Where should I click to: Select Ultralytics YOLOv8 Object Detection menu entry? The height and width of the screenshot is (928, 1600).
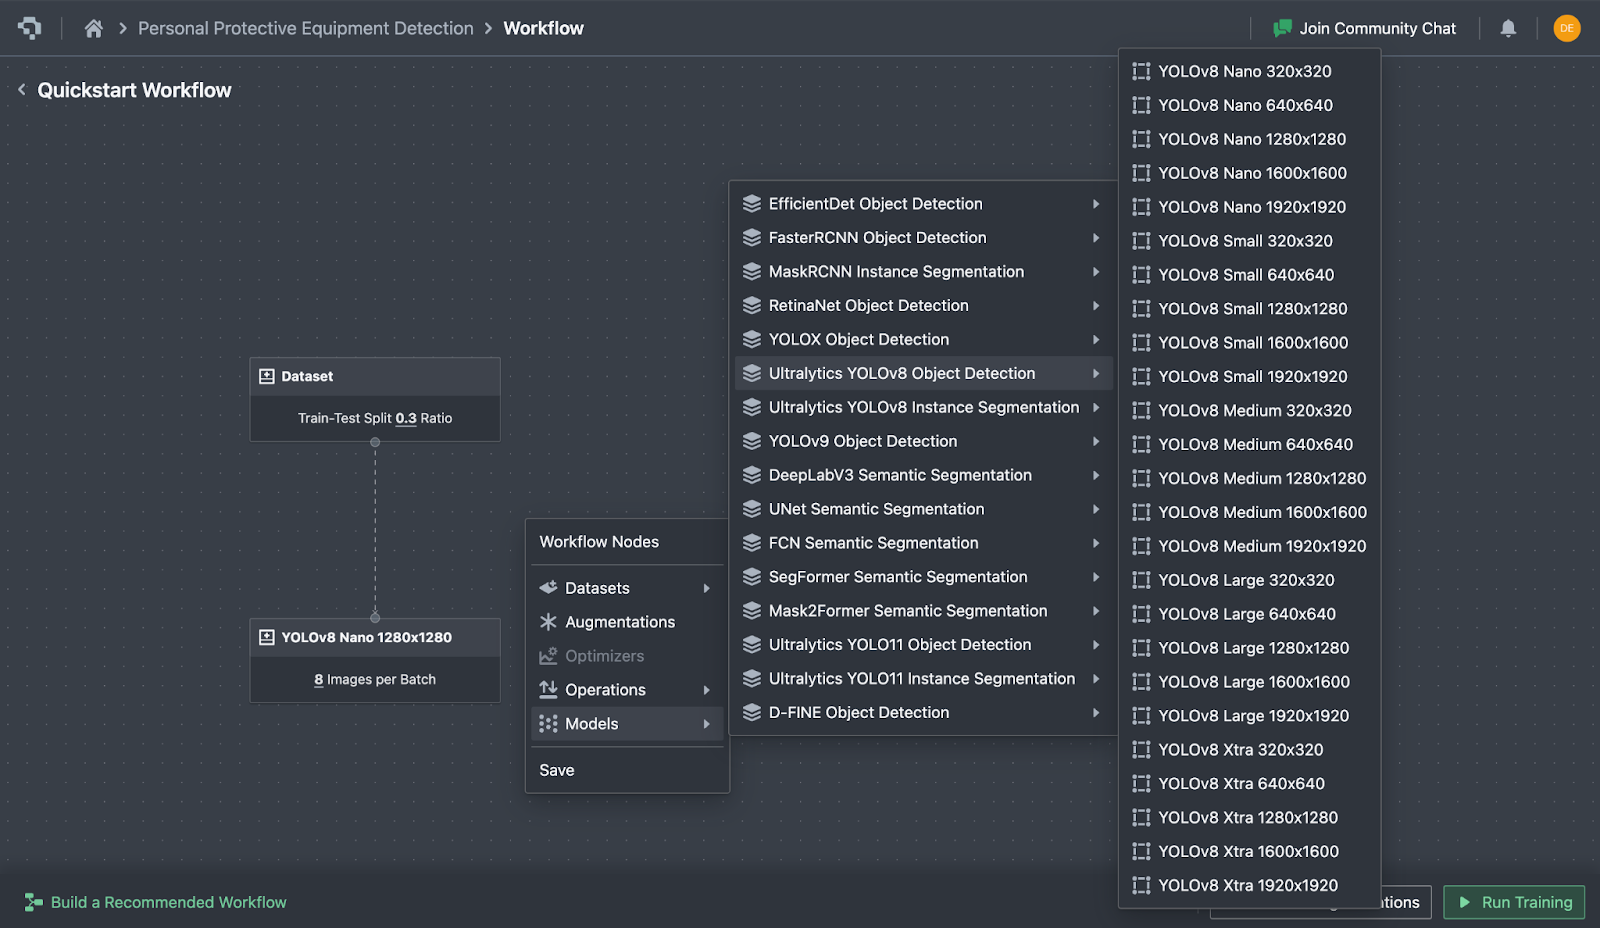[x=924, y=374]
